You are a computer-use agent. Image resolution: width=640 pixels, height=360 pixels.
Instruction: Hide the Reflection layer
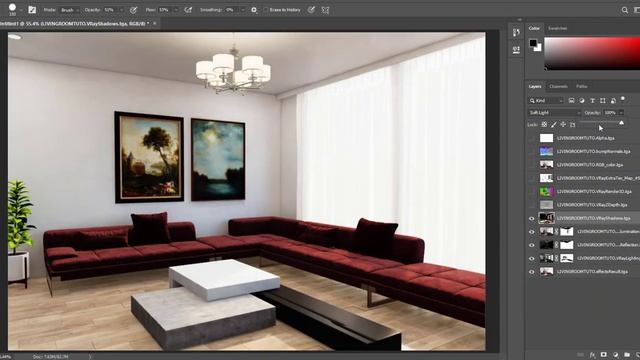(x=531, y=245)
